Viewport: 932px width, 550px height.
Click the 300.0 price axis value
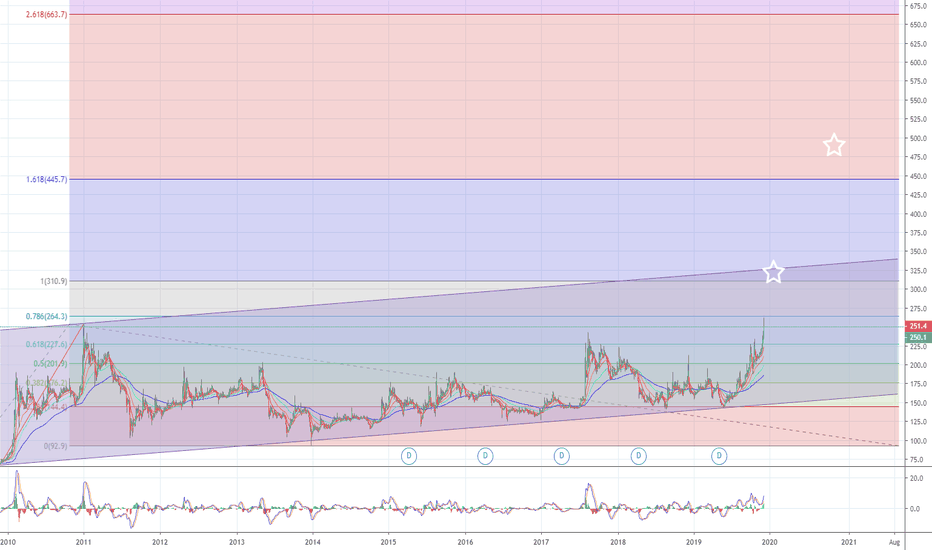point(918,290)
